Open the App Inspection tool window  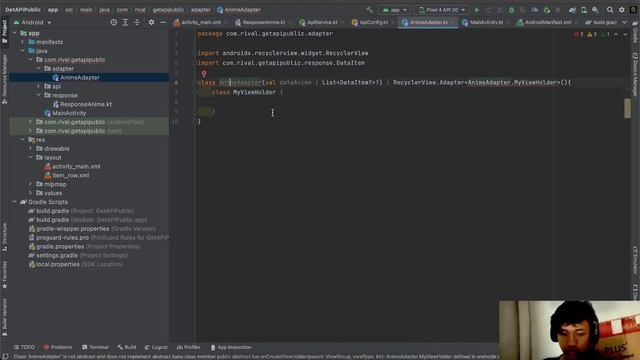tap(231, 347)
